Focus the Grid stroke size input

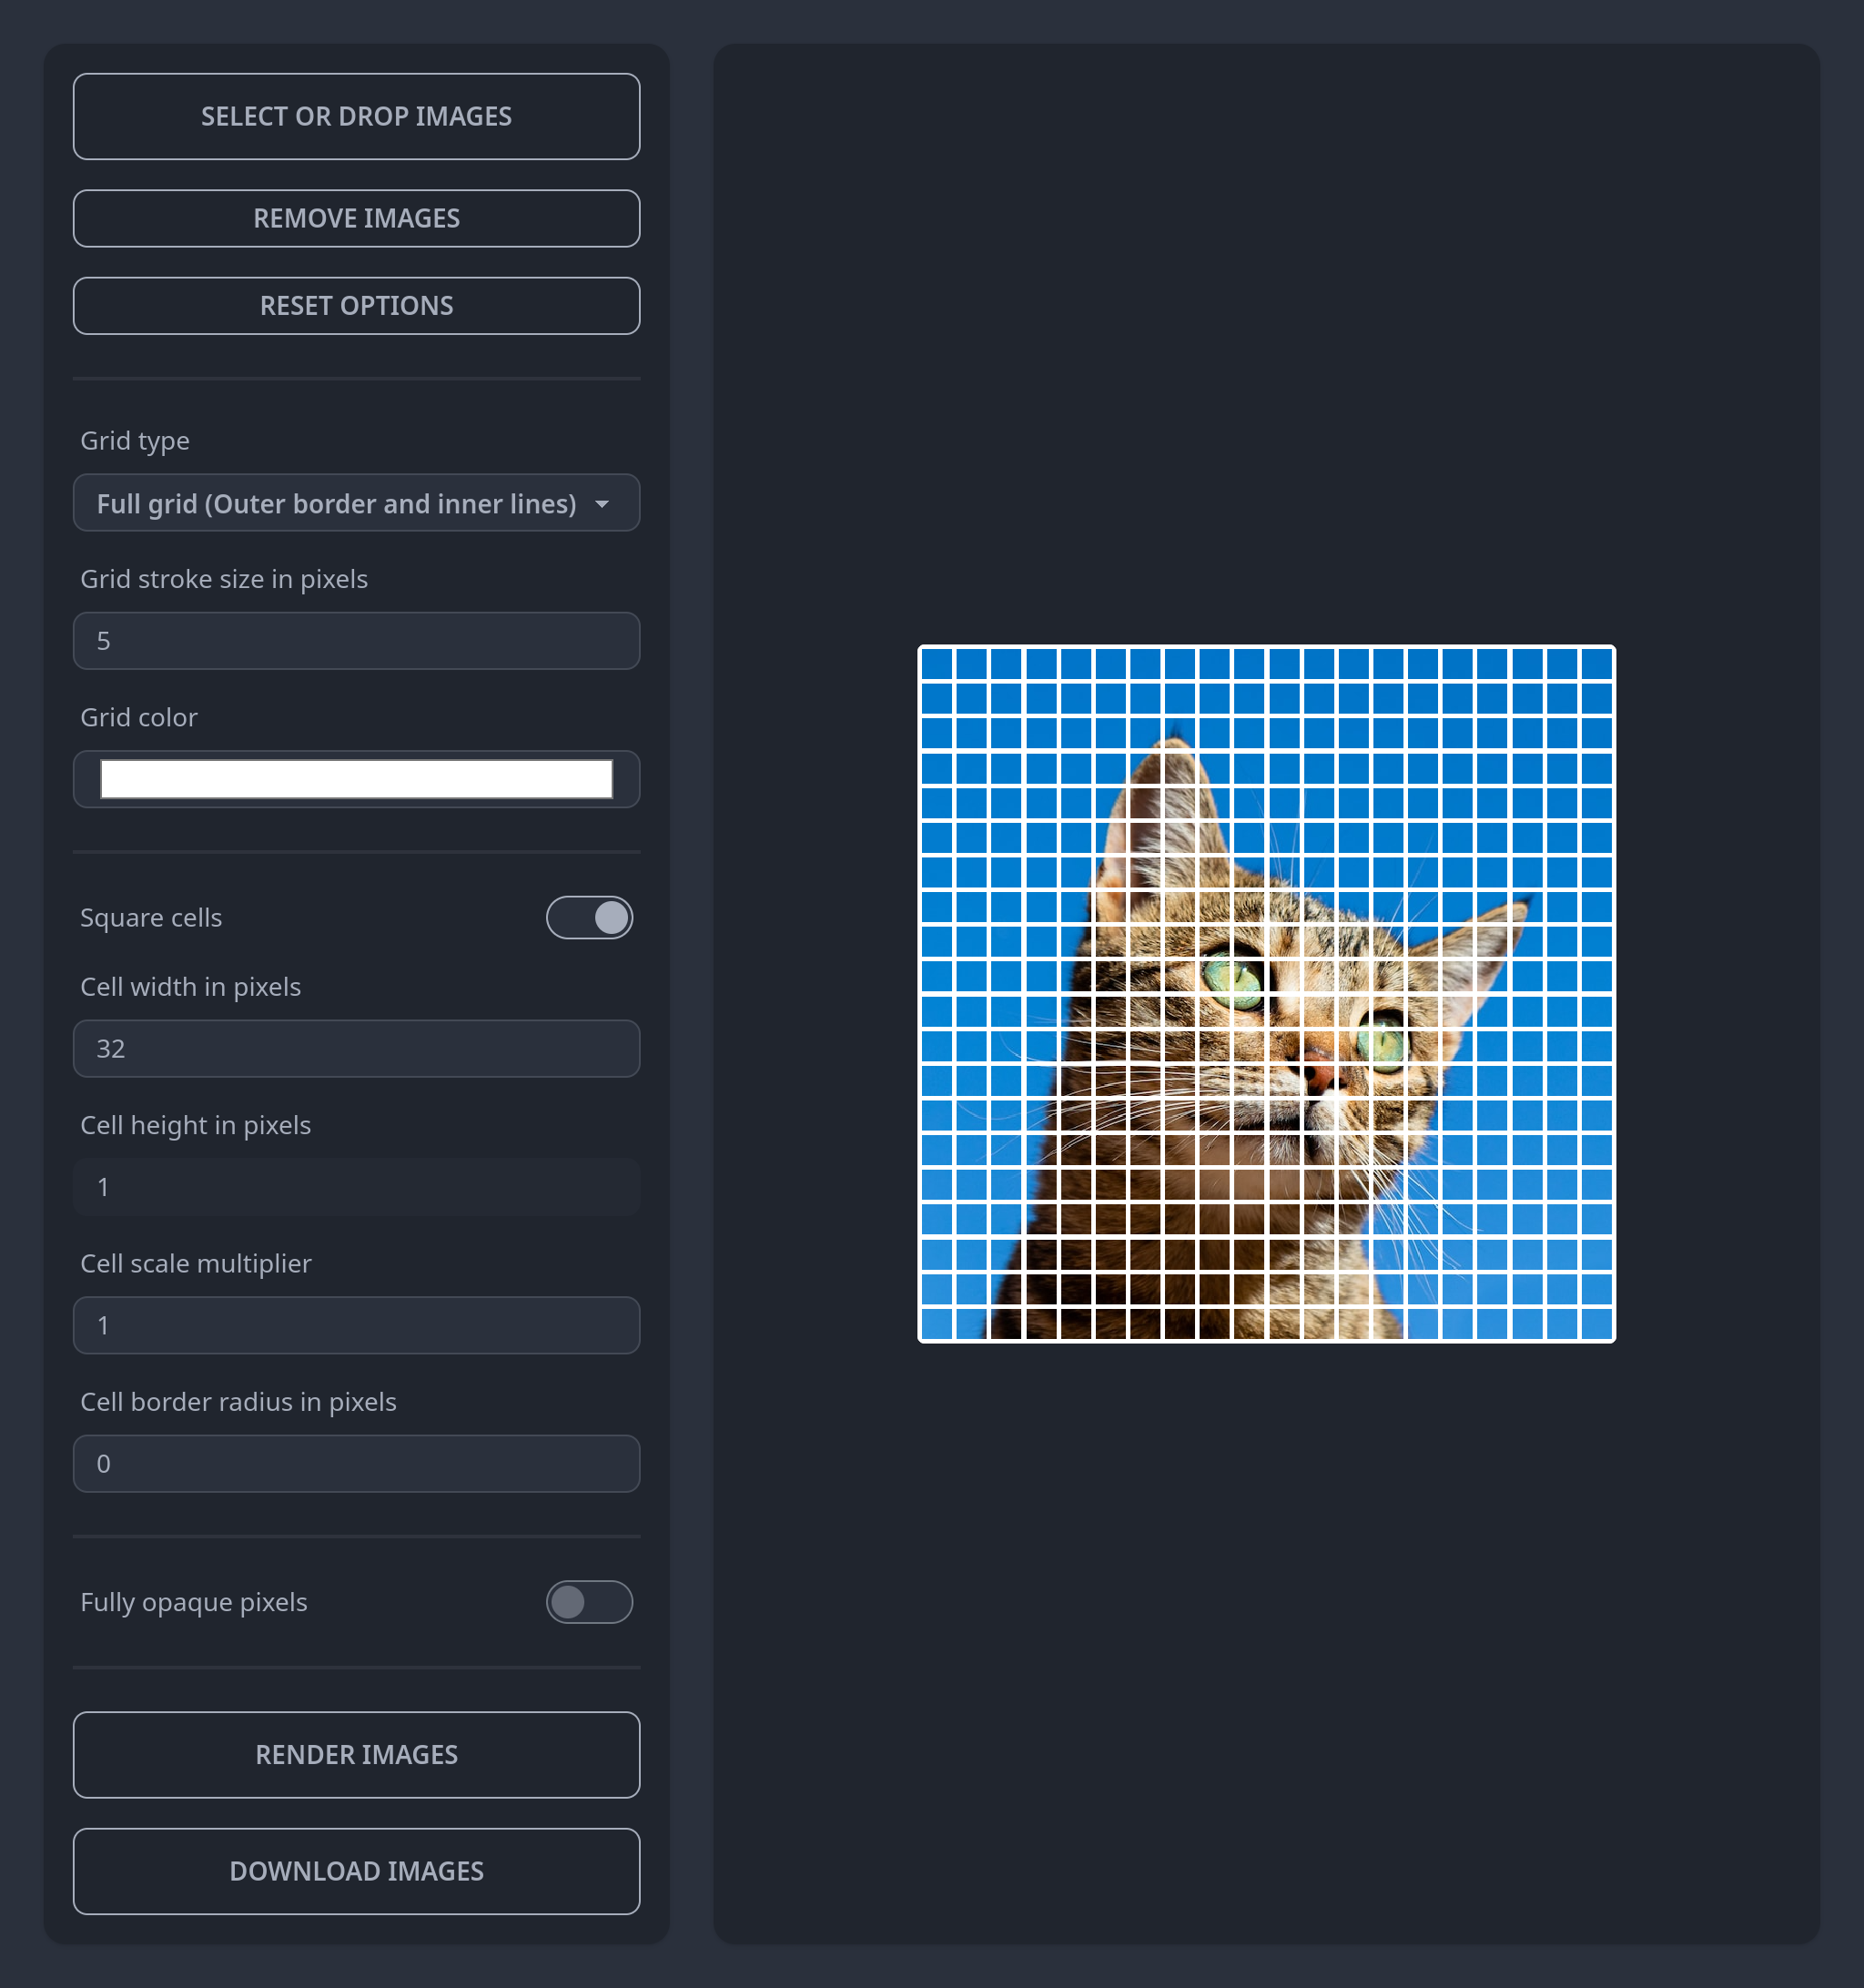[356, 641]
